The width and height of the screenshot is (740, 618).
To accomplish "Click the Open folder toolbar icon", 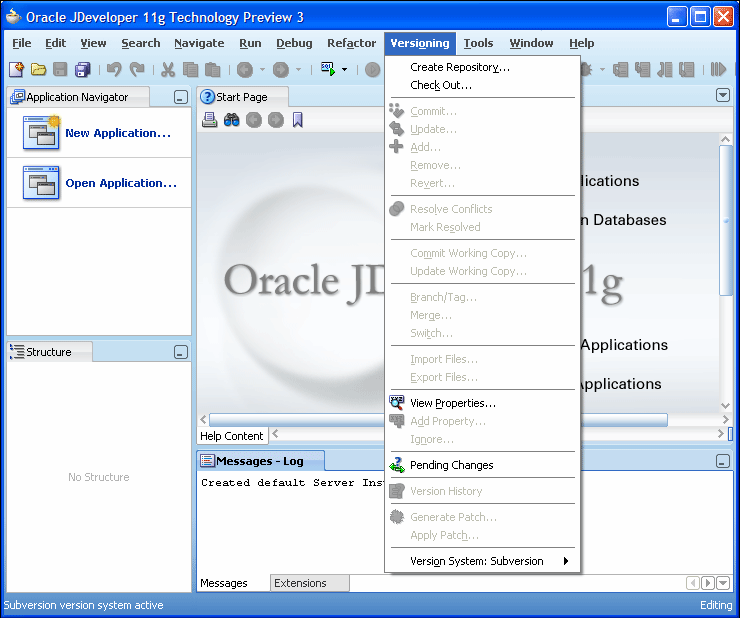I will (x=38, y=69).
